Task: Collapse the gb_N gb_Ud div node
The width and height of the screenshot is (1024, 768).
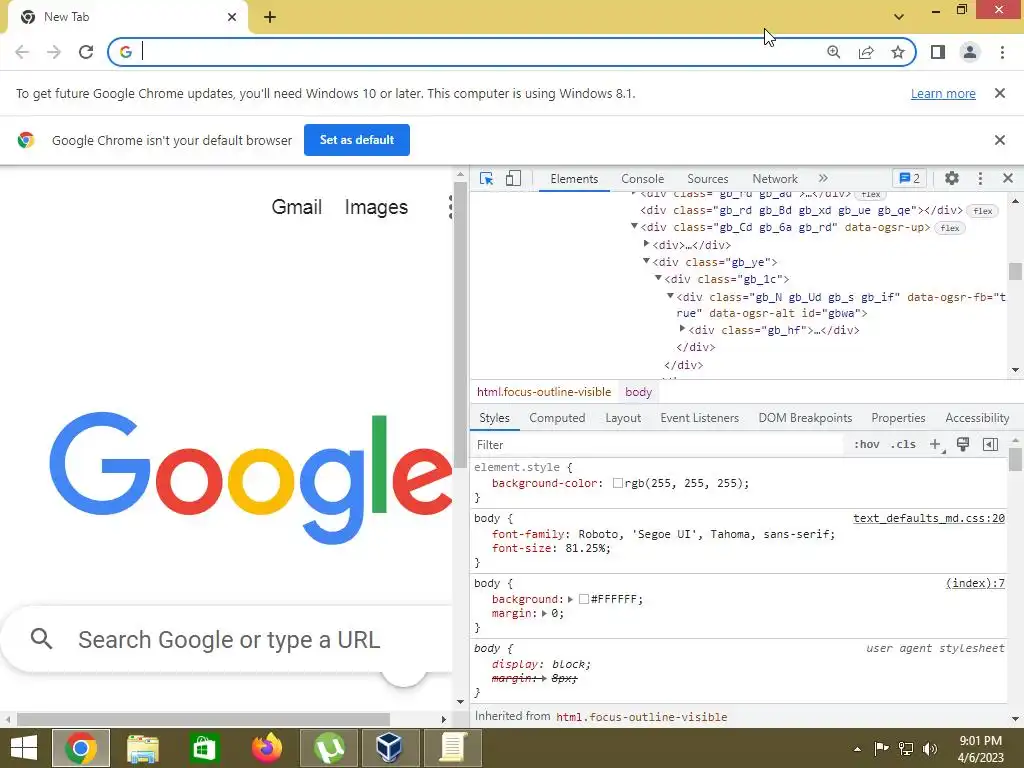Action: pos(670,296)
